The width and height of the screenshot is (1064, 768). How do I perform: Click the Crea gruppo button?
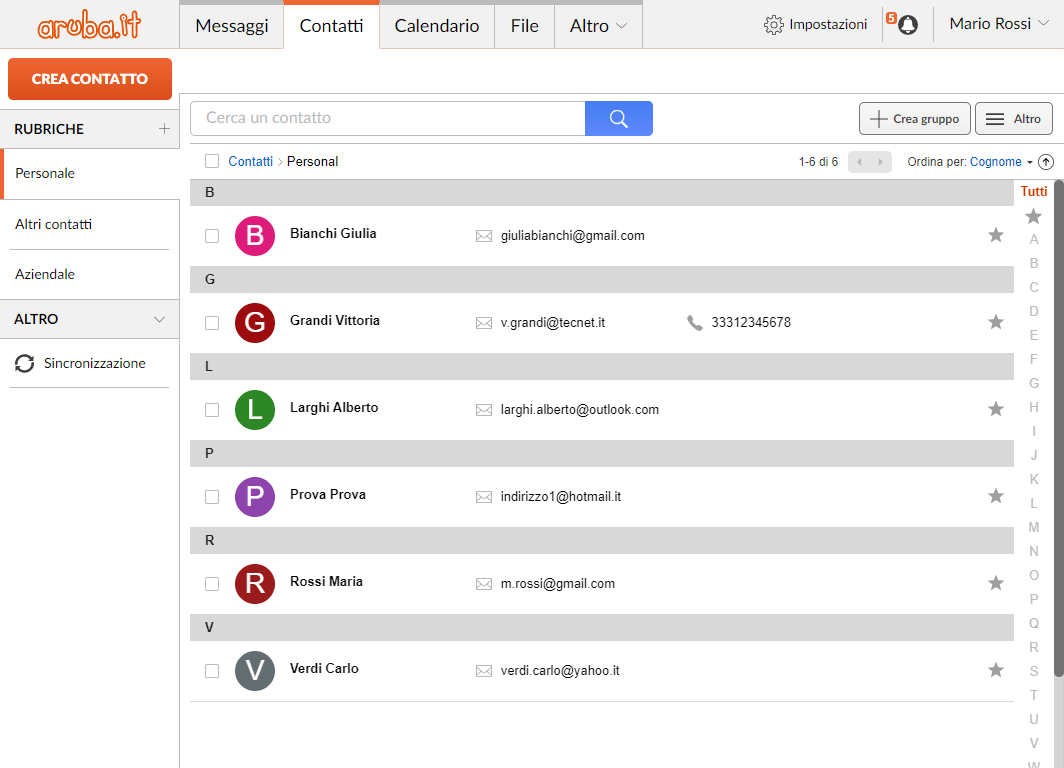(x=914, y=118)
